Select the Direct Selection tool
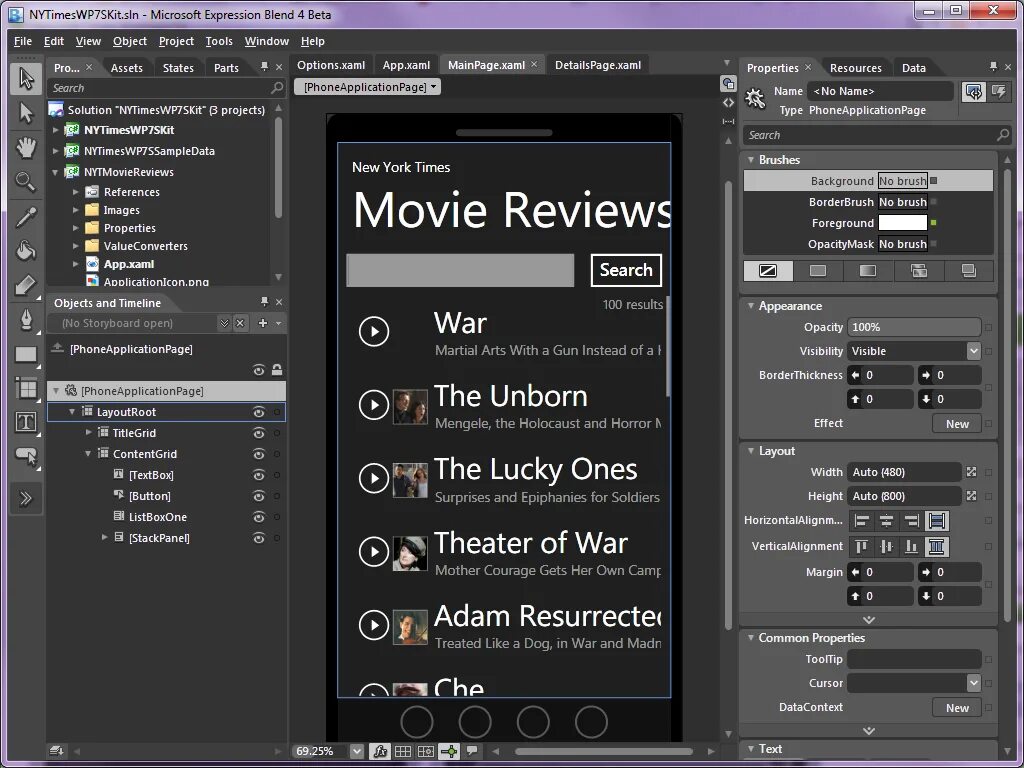This screenshot has width=1024, height=768. (25, 113)
